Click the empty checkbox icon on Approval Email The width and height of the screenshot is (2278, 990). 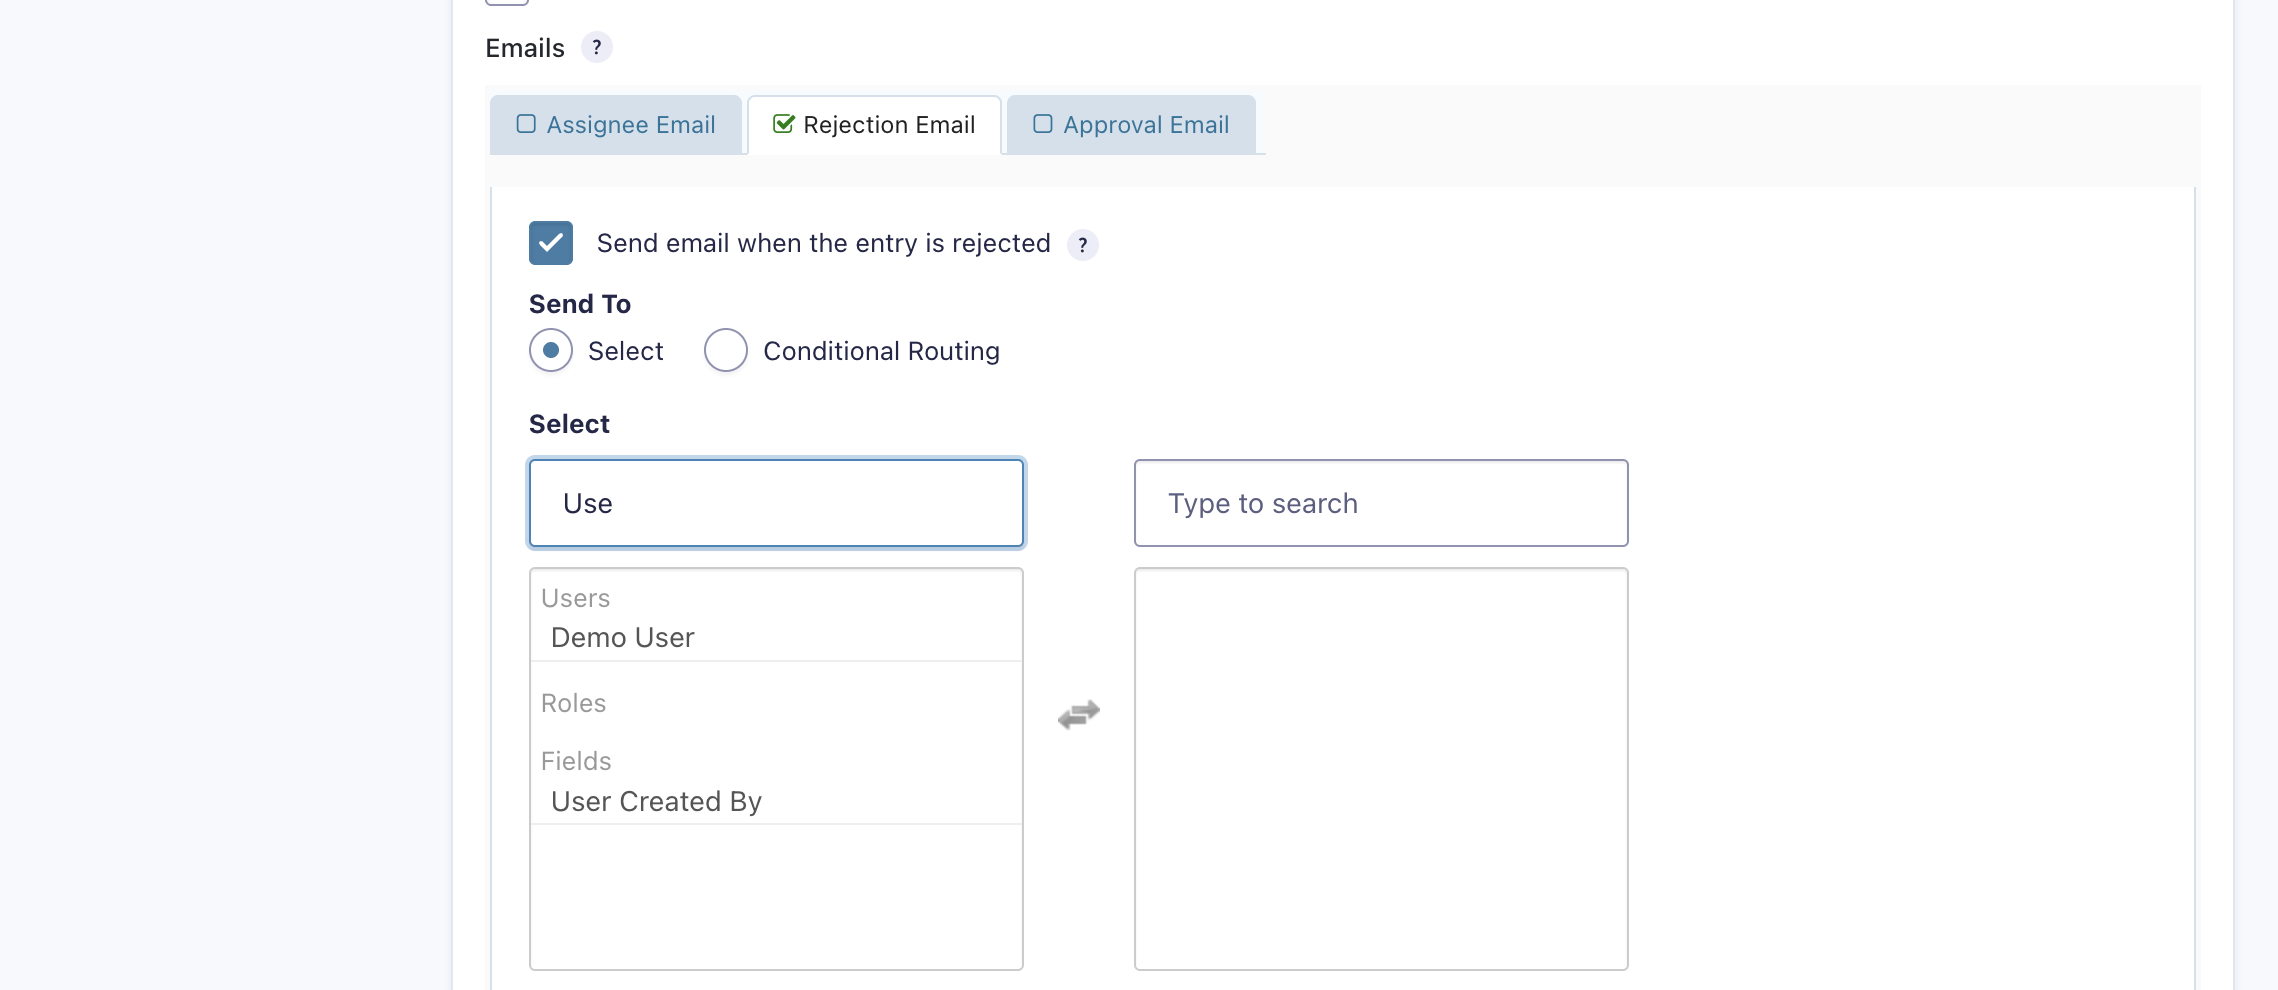click(x=1042, y=124)
